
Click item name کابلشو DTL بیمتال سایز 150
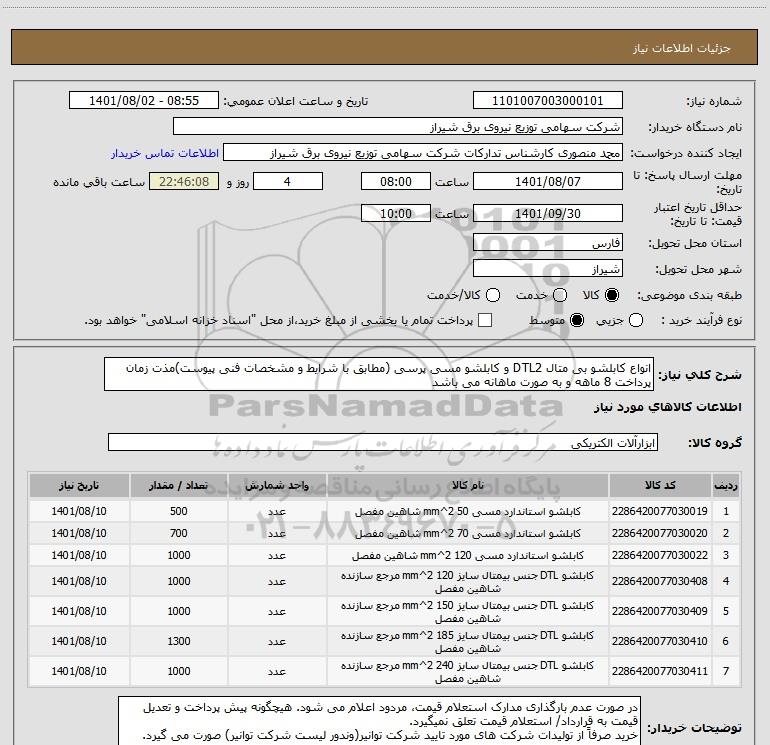468,611
